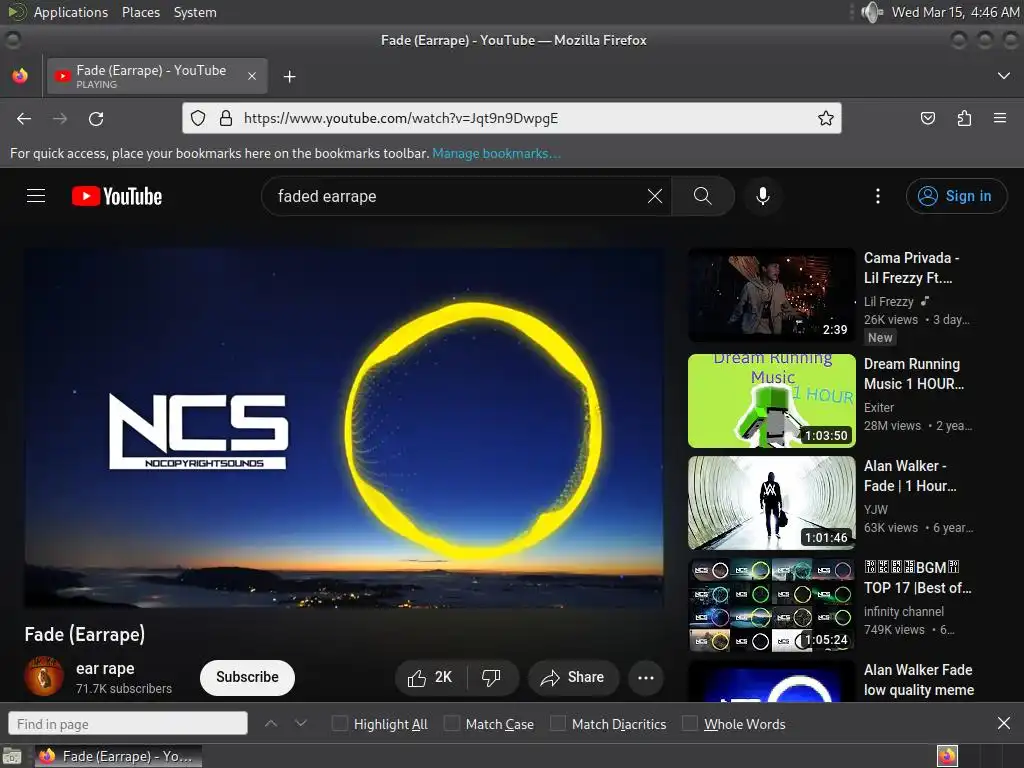Click the browser forward arrow
Screen dimensions: 1024x768
[x=60, y=118]
